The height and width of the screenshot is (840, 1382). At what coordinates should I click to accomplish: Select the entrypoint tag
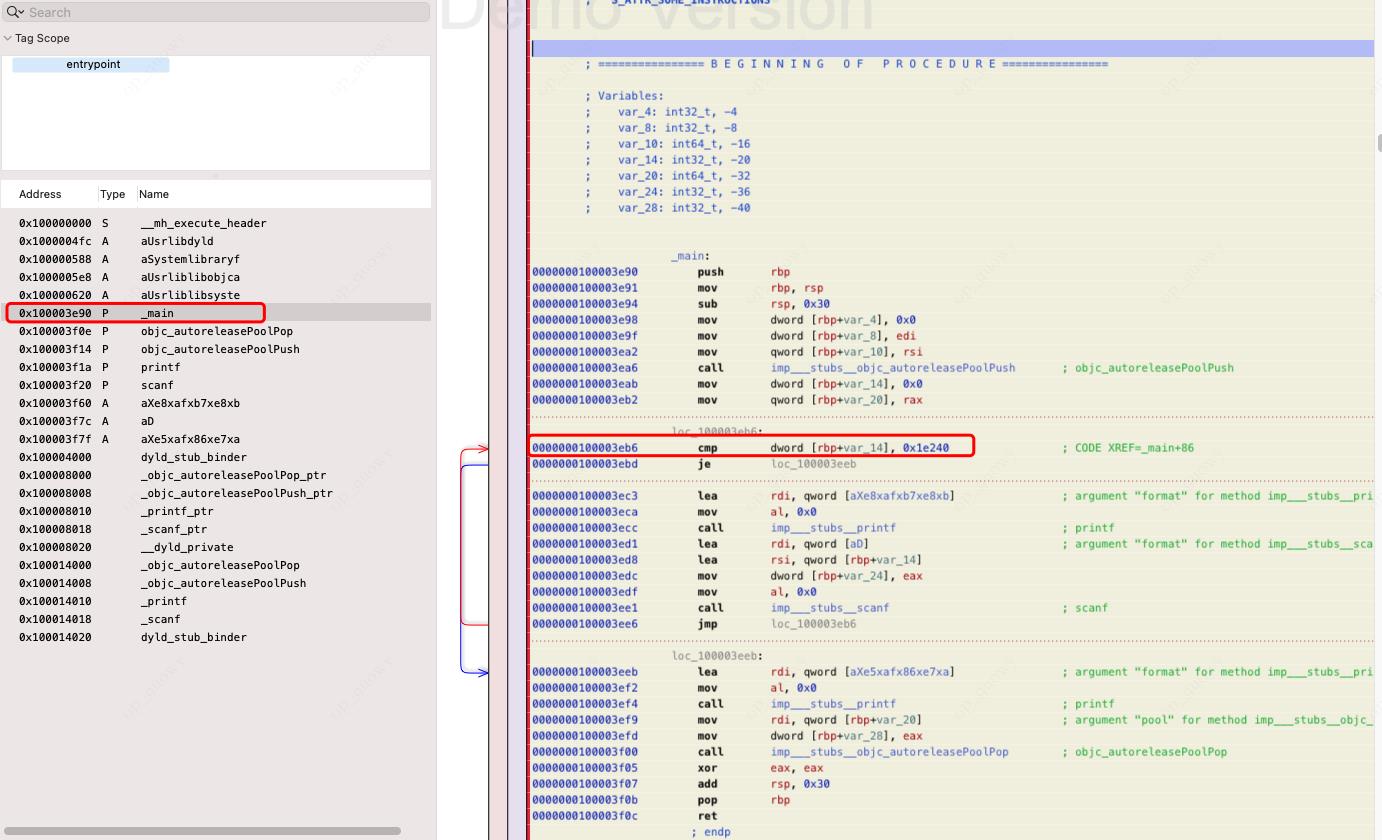(93, 64)
